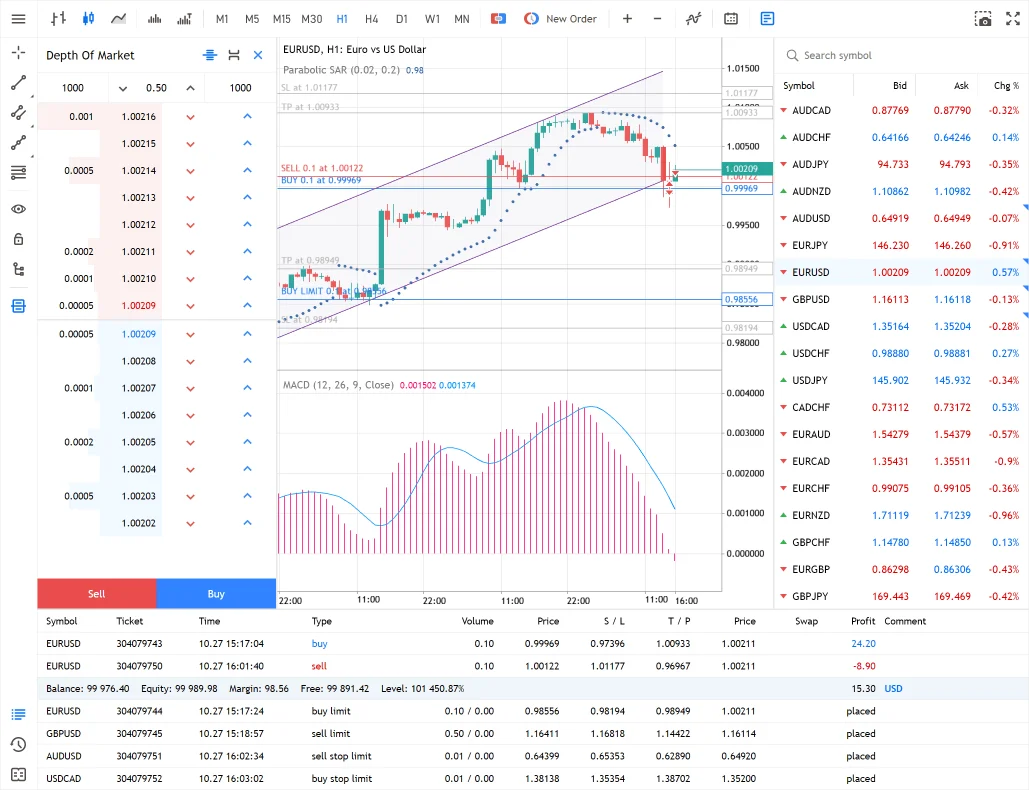Switch chart to line display mode

click(x=116, y=18)
